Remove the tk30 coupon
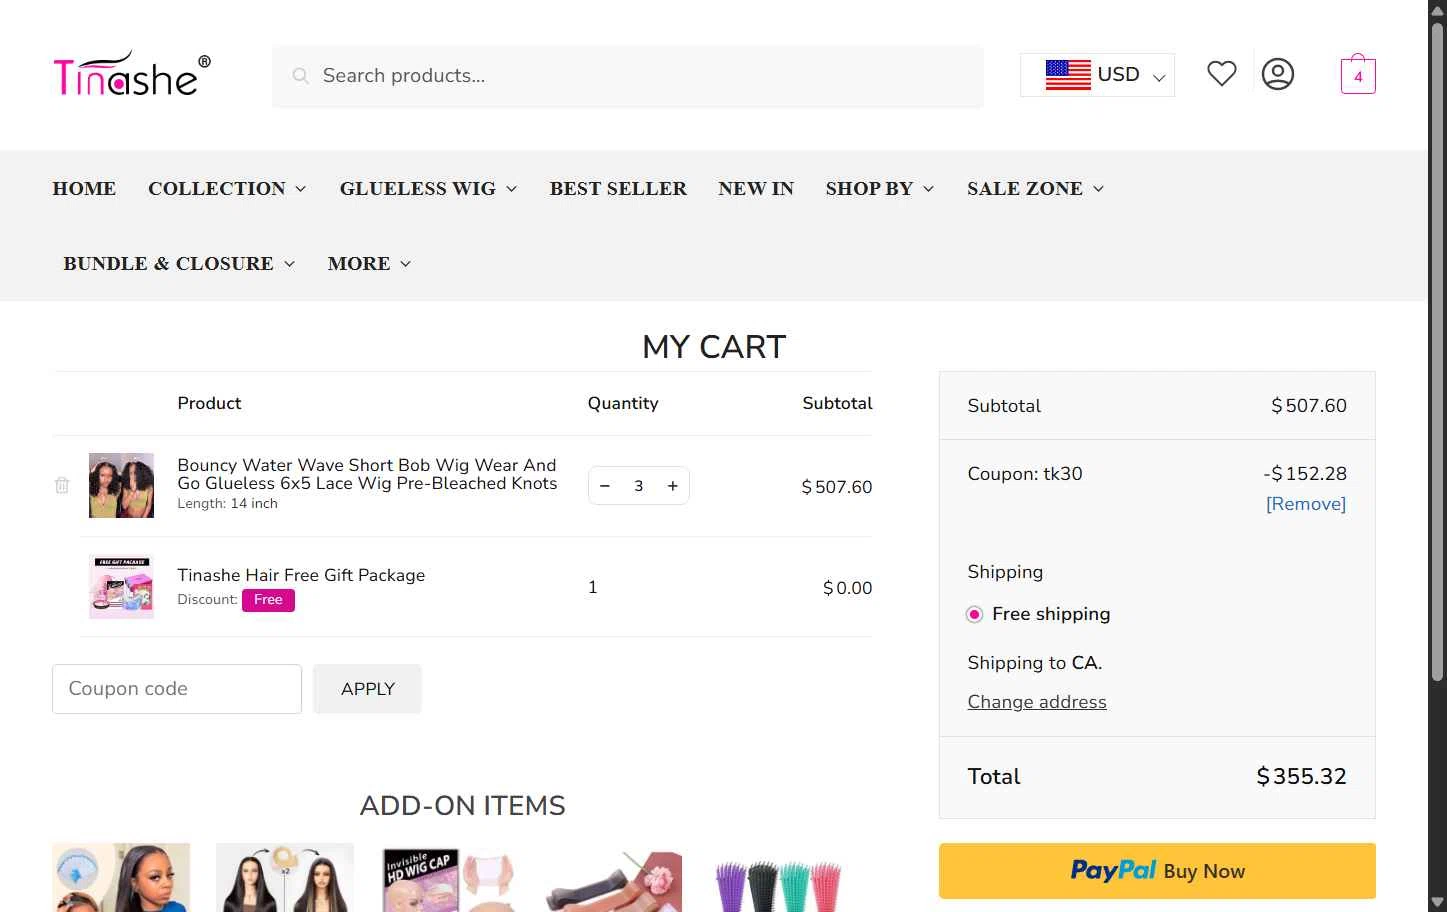This screenshot has width=1447, height=912. pos(1306,504)
